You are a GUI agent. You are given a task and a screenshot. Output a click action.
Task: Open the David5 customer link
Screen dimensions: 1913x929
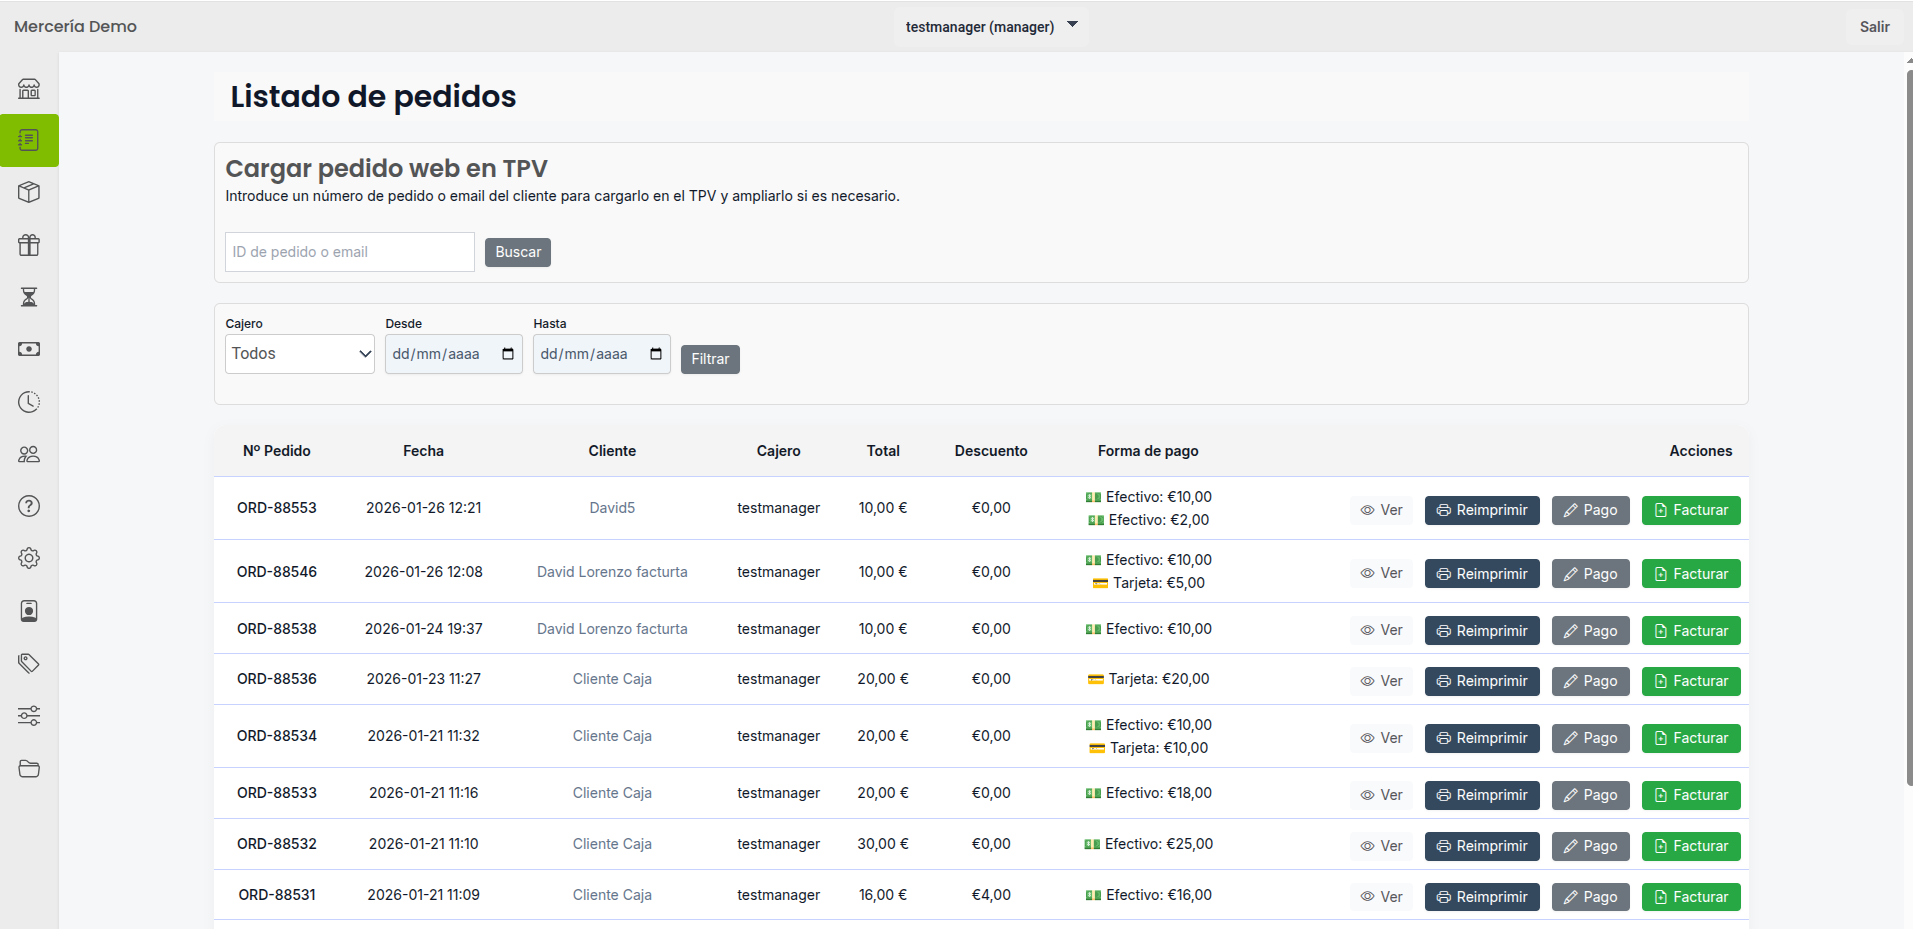pos(611,507)
